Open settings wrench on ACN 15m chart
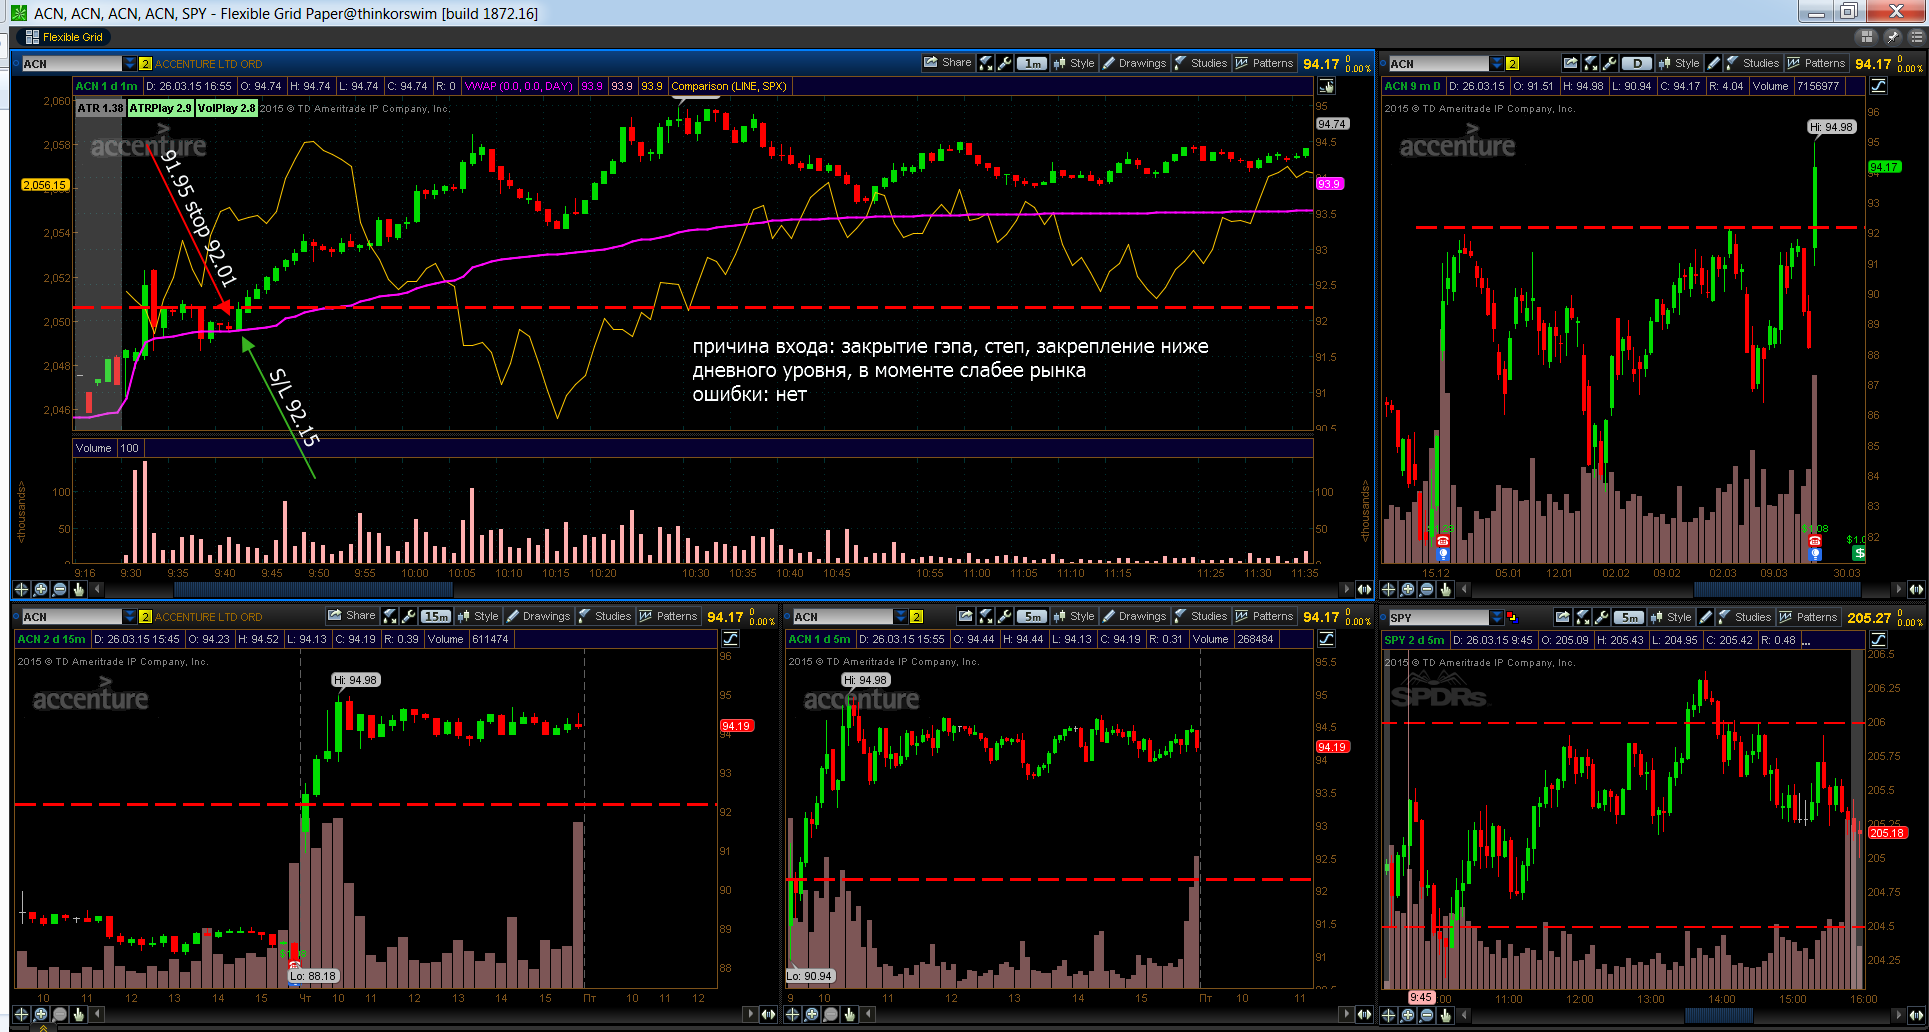Screen dimensions: 1929x1032 coord(408,616)
